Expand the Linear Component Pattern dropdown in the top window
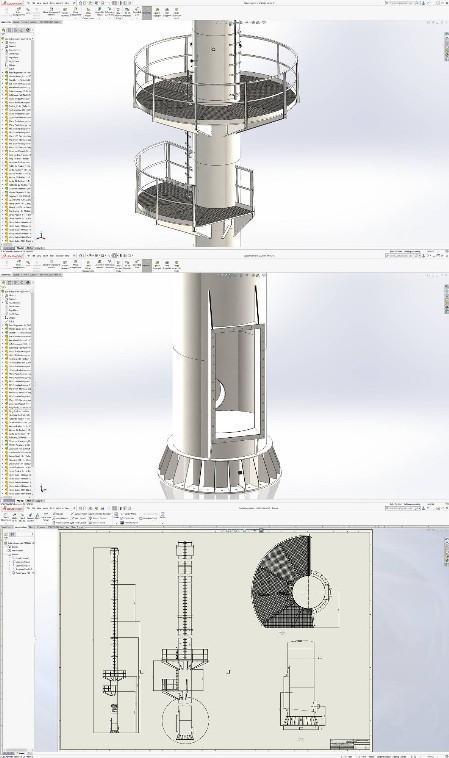This screenshot has height=758, width=449. (x=50, y=18)
